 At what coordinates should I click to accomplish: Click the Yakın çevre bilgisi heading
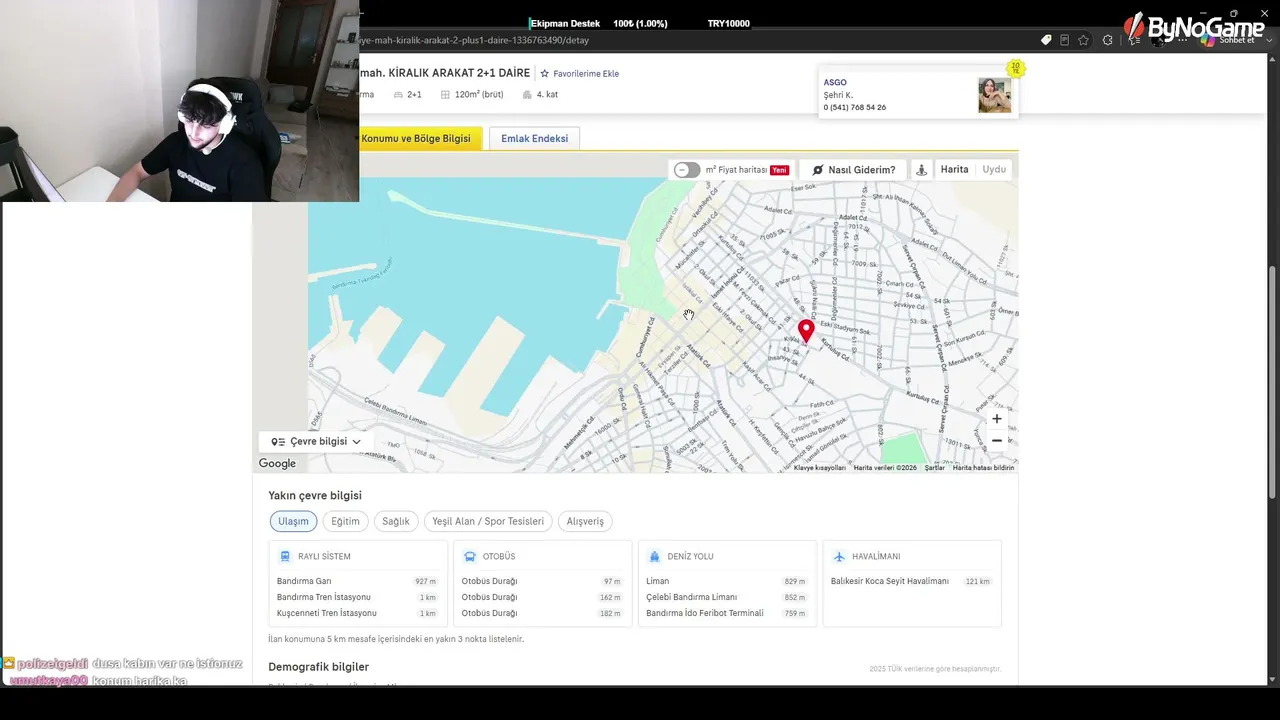click(315, 496)
